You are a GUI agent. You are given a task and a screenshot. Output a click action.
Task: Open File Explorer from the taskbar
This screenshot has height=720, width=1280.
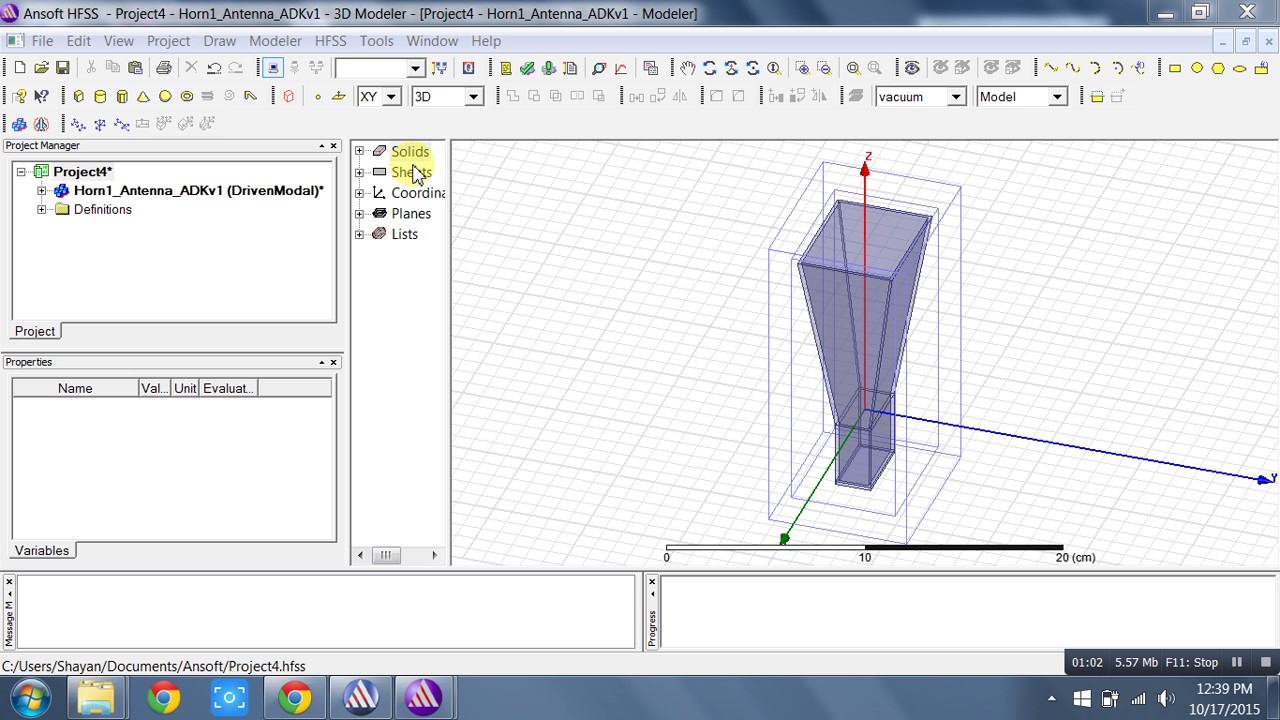[96, 697]
